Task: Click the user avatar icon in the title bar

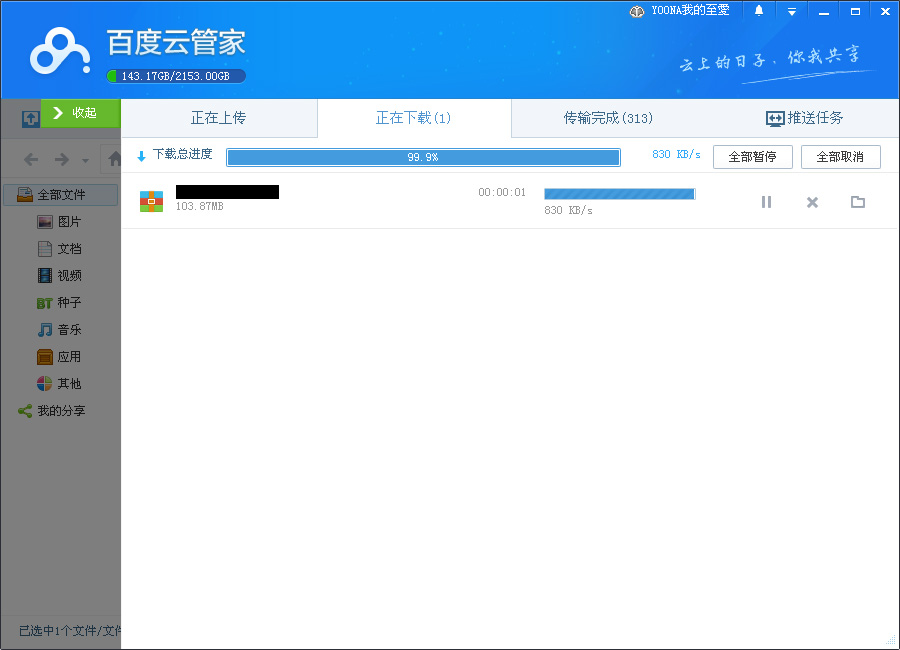Action: [637, 11]
